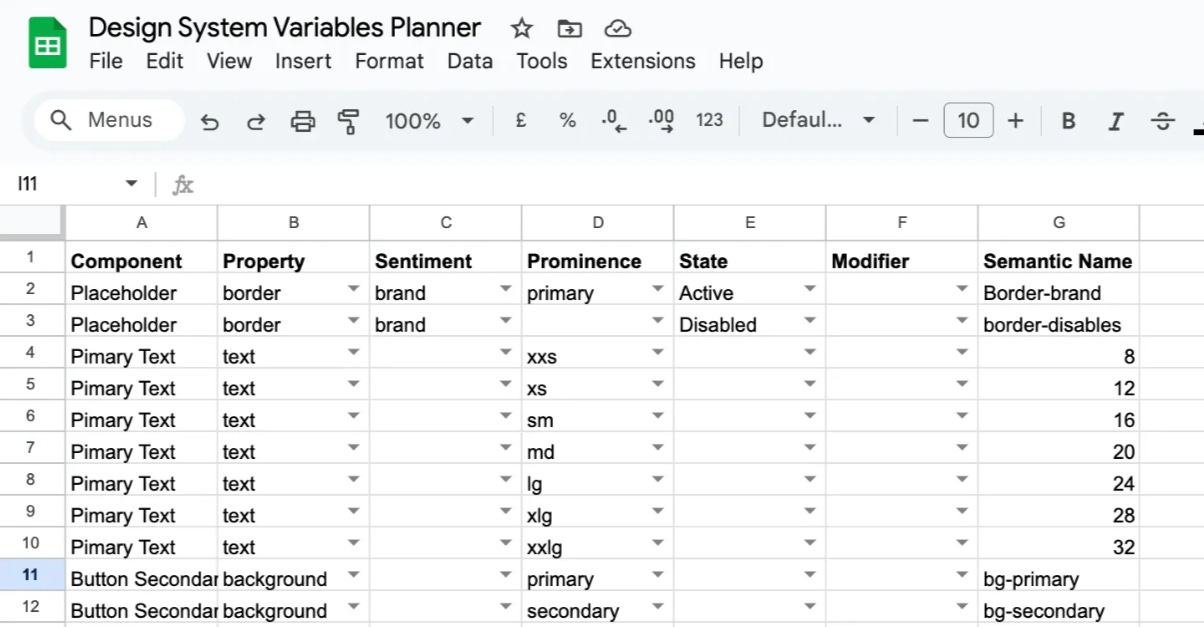Toggle italic formatting

1115,121
